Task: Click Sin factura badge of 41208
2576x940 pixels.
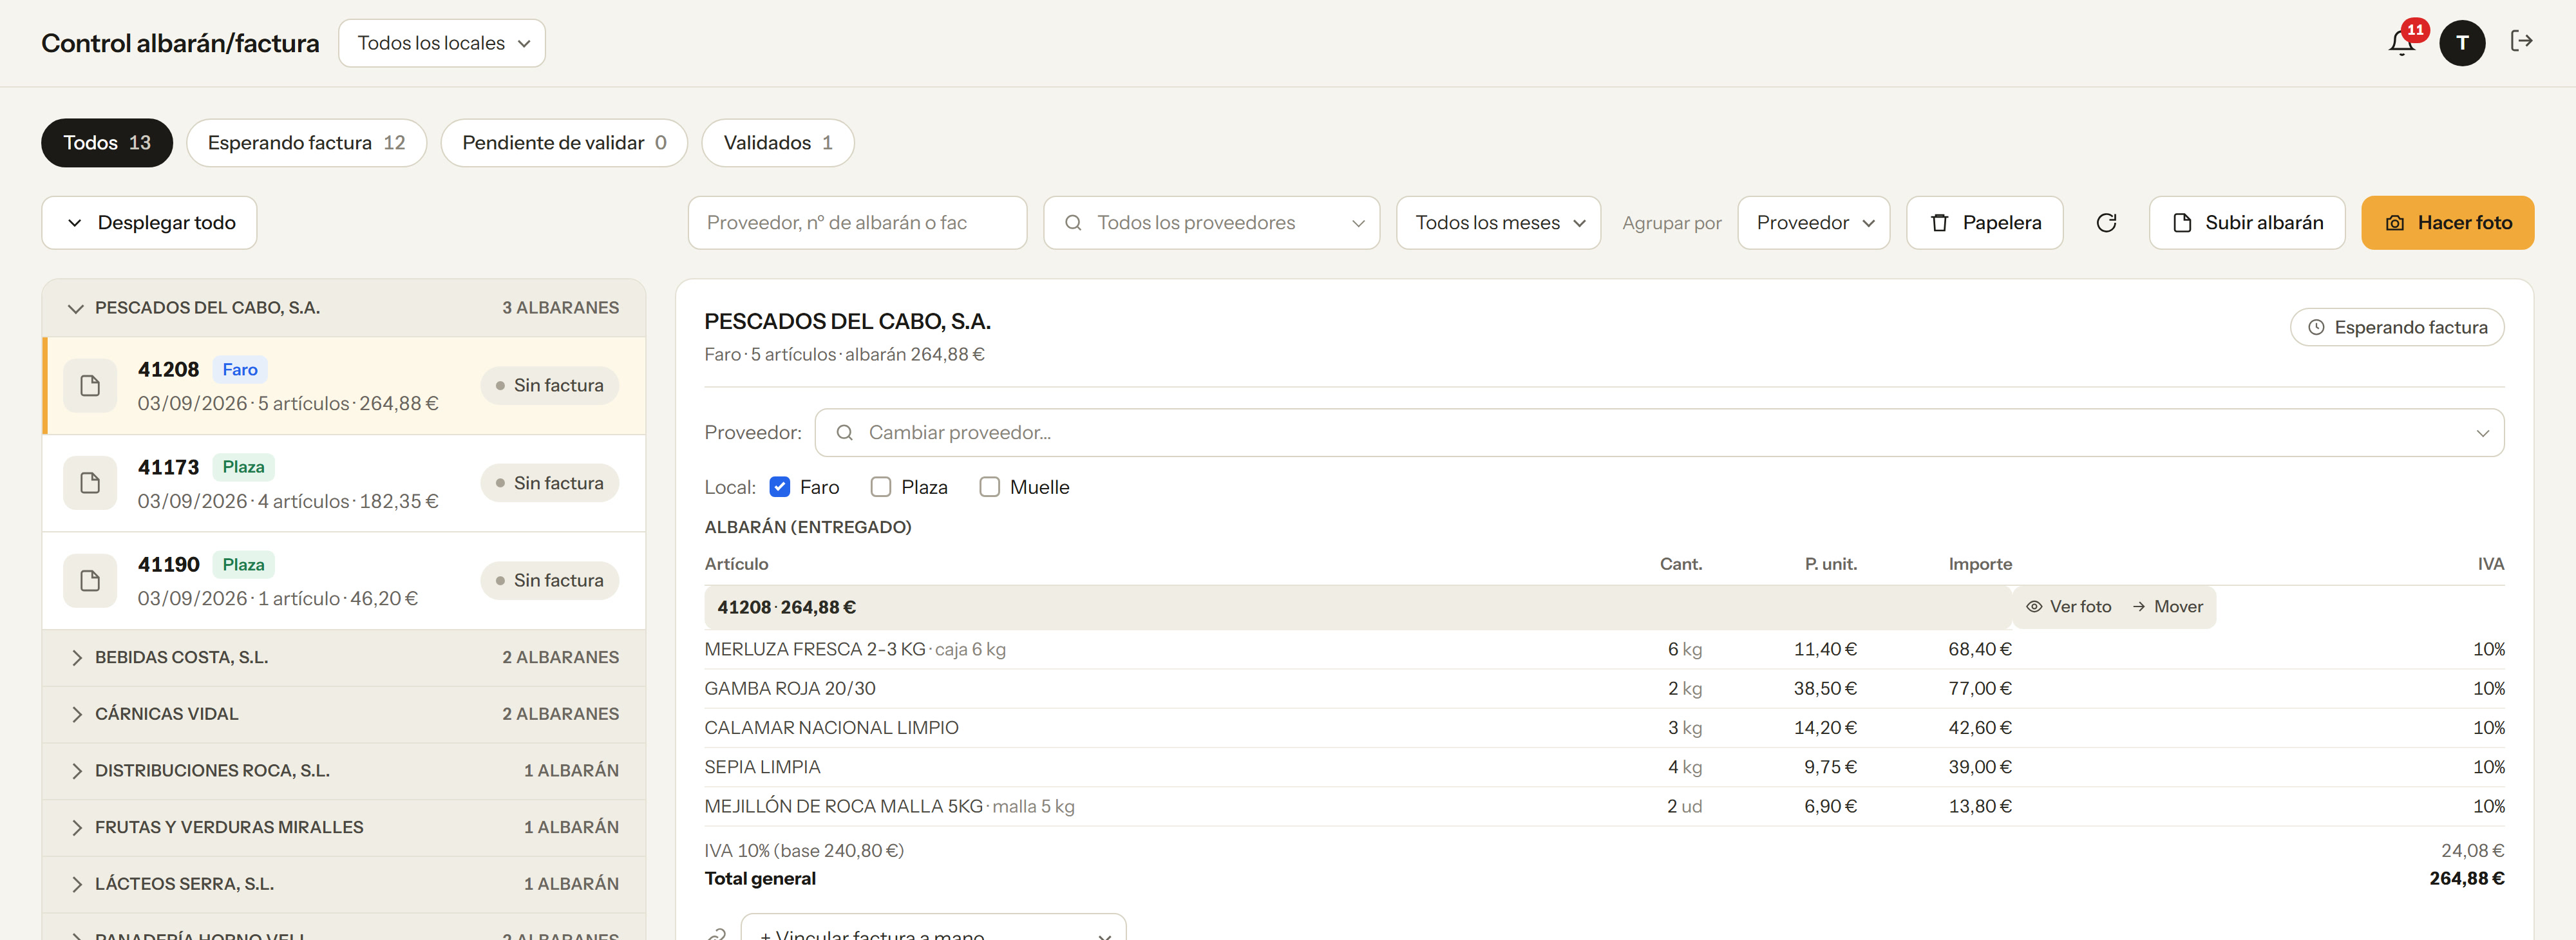Action: coord(549,386)
